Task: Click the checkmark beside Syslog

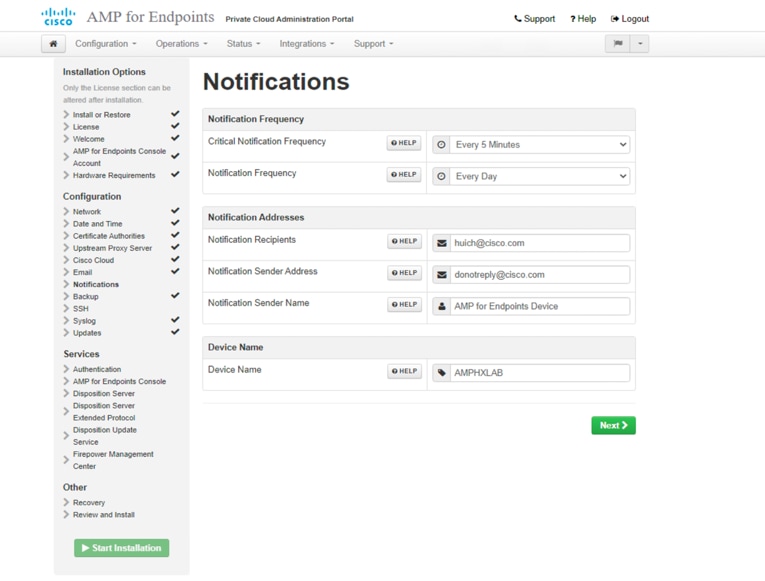Action: [175, 320]
